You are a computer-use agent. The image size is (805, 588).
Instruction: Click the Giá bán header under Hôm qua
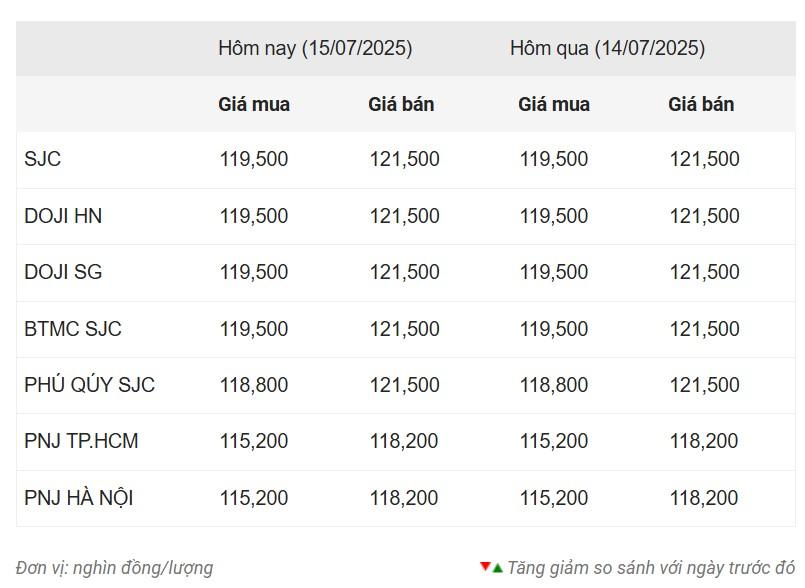701,104
